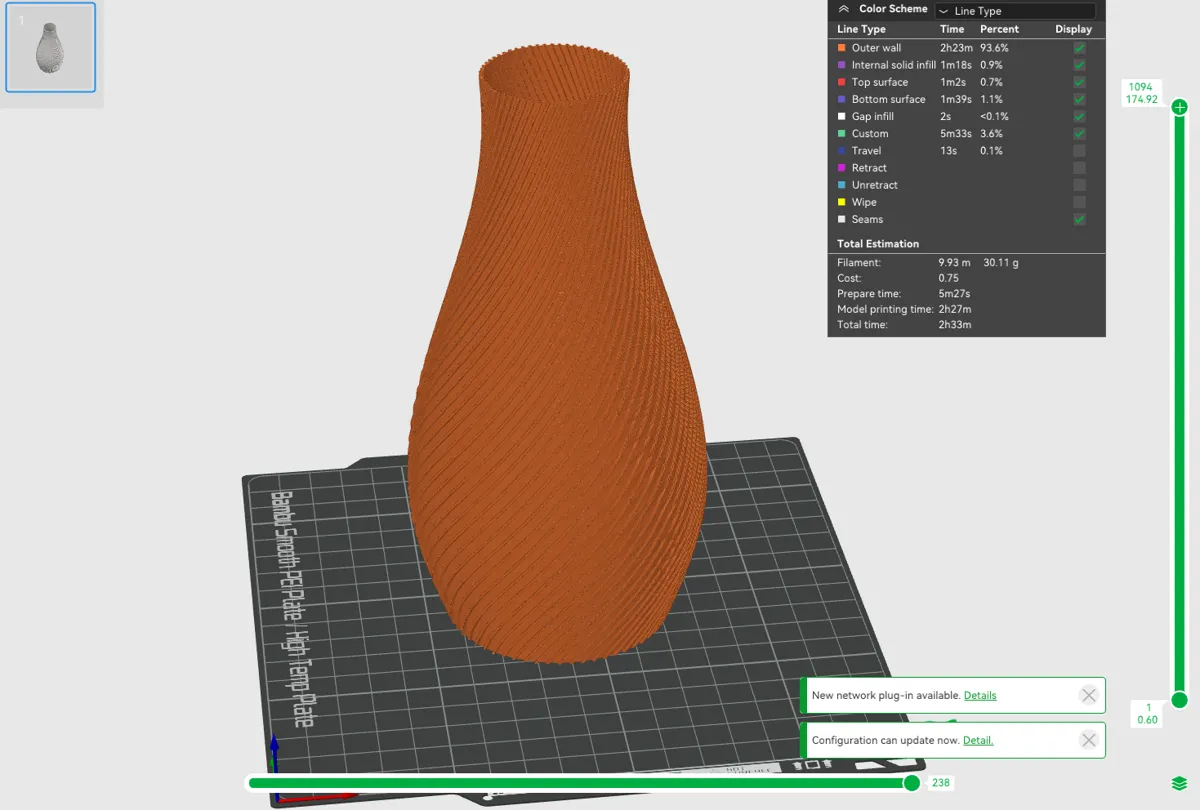Image resolution: width=1200 pixels, height=810 pixels.
Task: Click the yellow Wipe color swatch
Action: tap(842, 202)
